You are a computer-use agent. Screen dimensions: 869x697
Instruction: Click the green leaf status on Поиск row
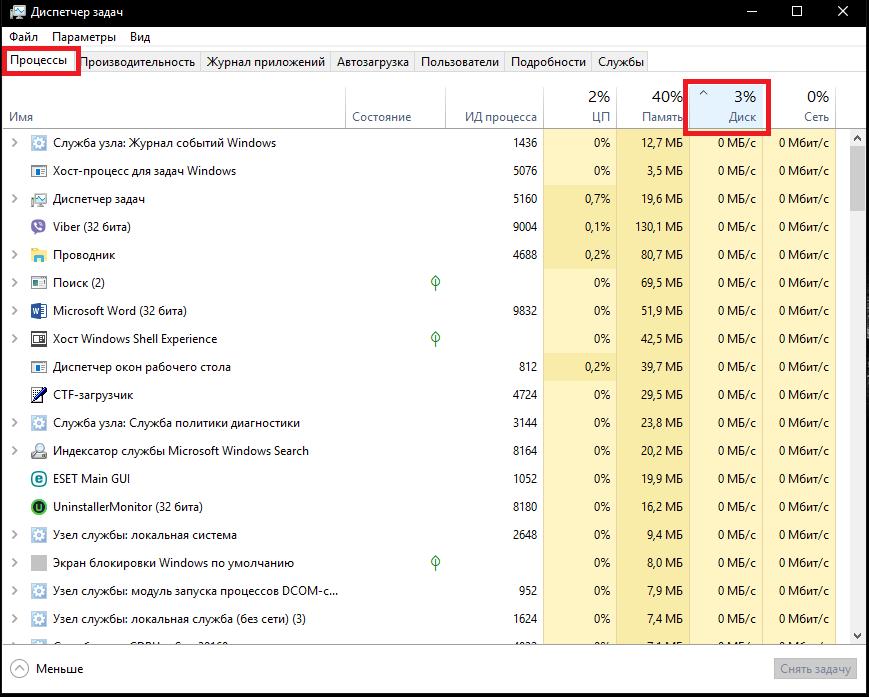point(436,283)
